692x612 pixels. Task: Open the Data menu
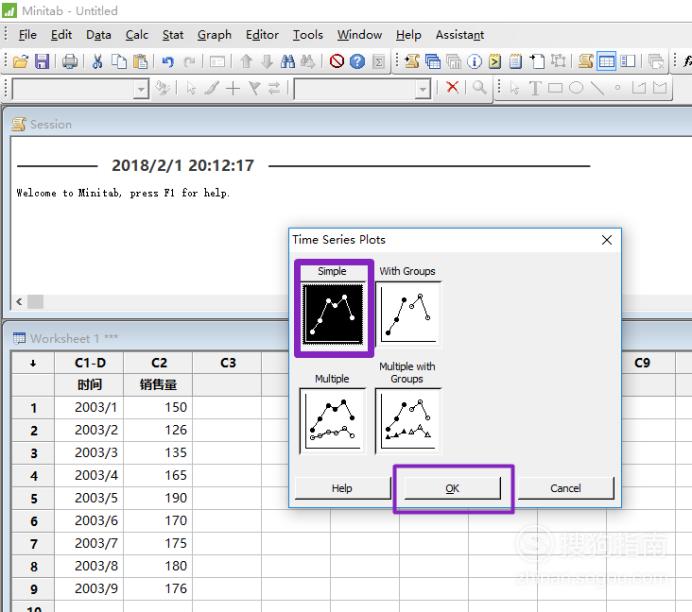coord(98,35)
